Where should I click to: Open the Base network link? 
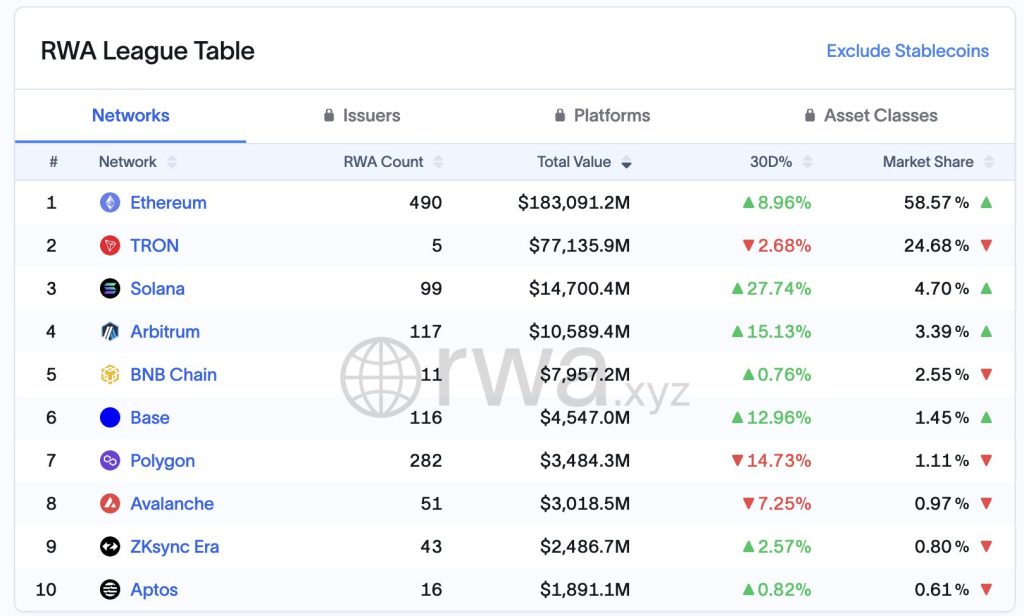click(x=150, y=418)
